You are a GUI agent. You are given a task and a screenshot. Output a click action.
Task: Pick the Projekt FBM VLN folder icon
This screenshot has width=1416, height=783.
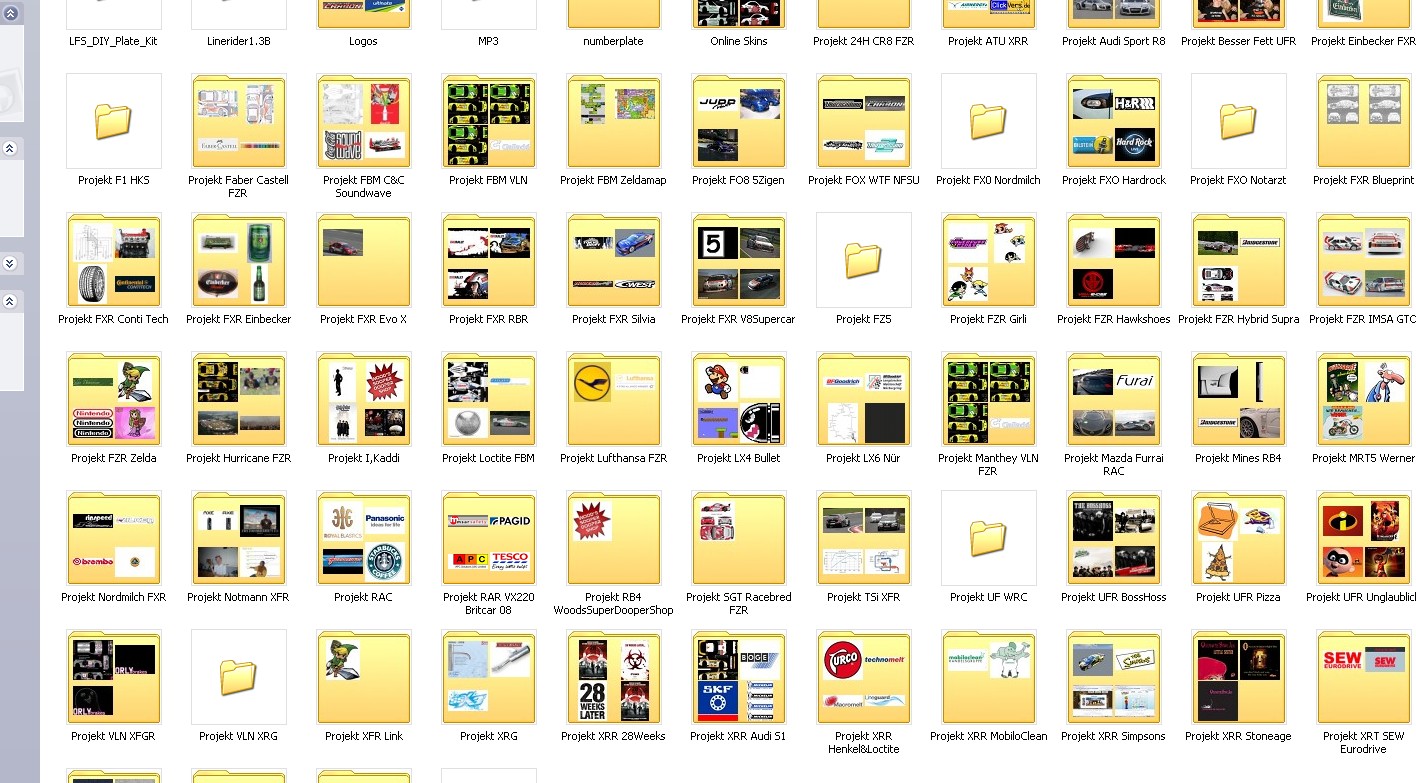click(489, 121)
